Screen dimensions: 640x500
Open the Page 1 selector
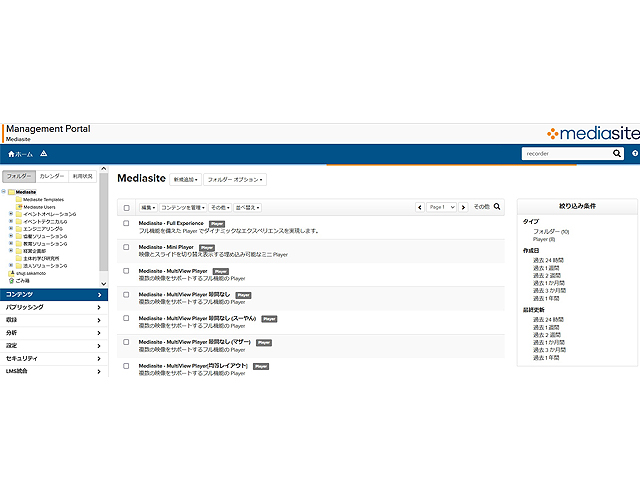(441, 207)
